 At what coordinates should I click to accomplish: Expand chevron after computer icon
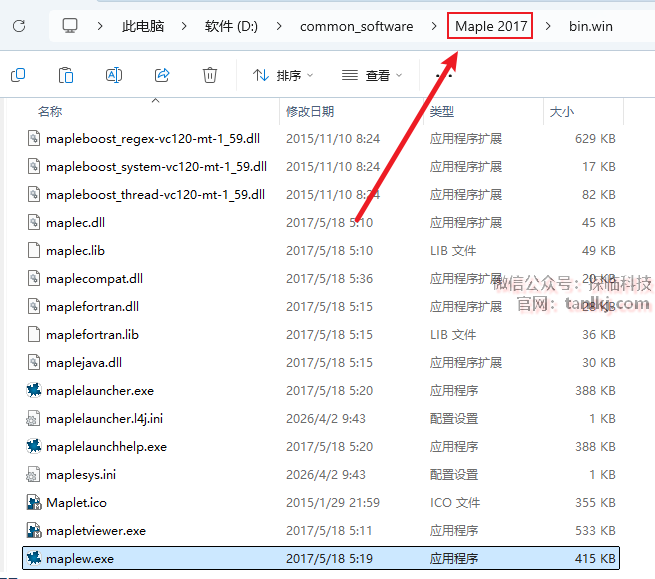(100, 26)
